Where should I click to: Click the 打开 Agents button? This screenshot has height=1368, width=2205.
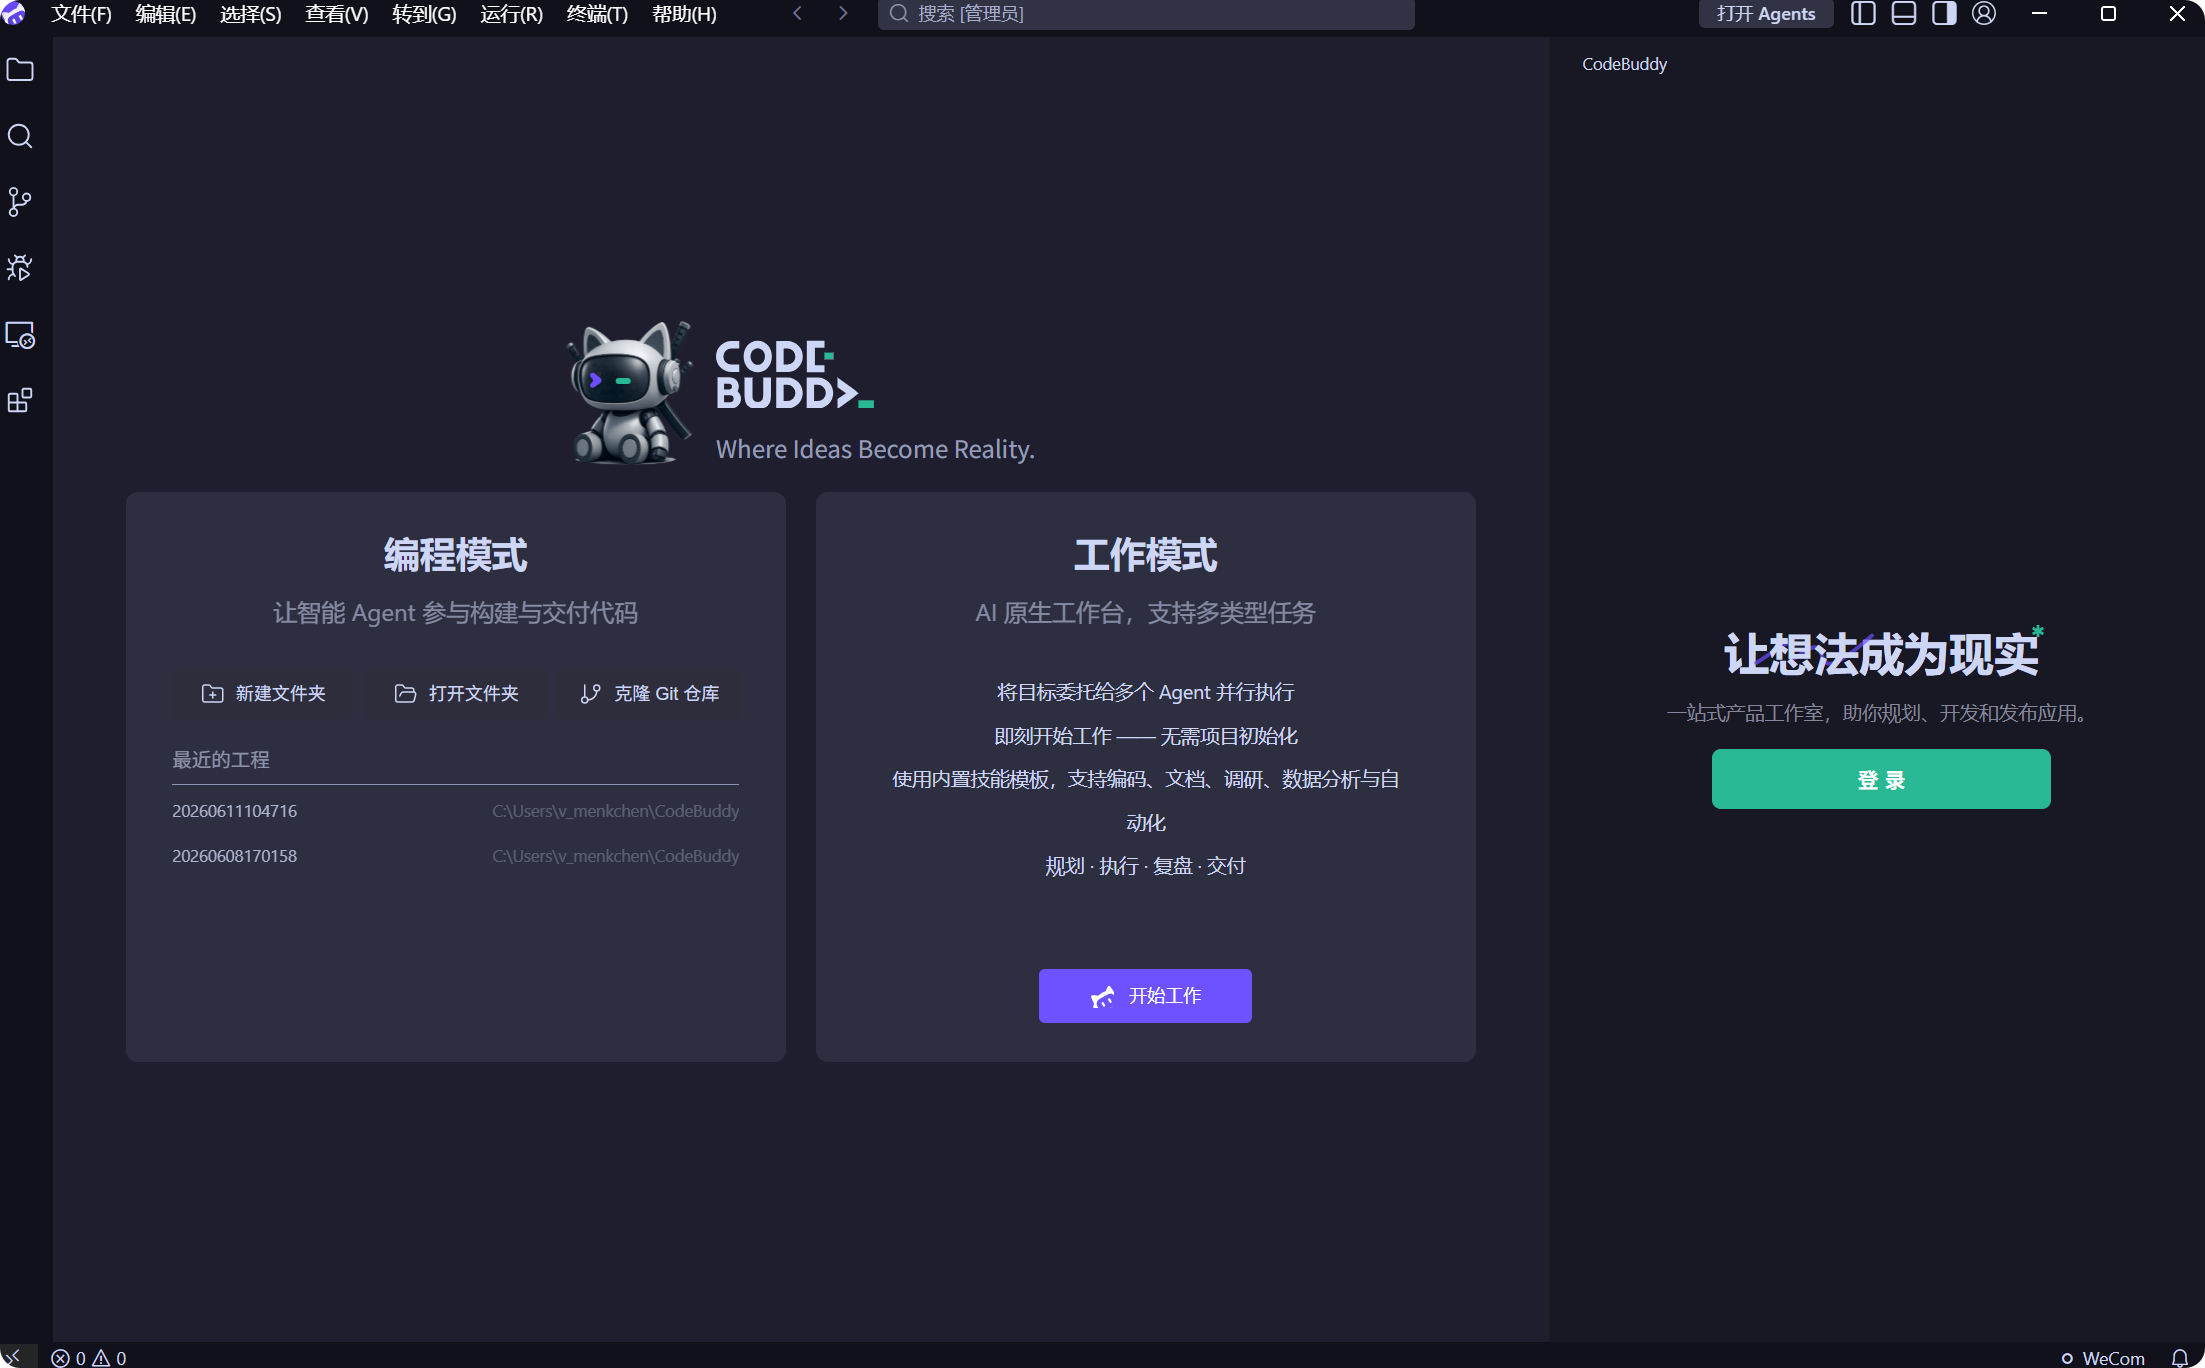point(1766,14)
